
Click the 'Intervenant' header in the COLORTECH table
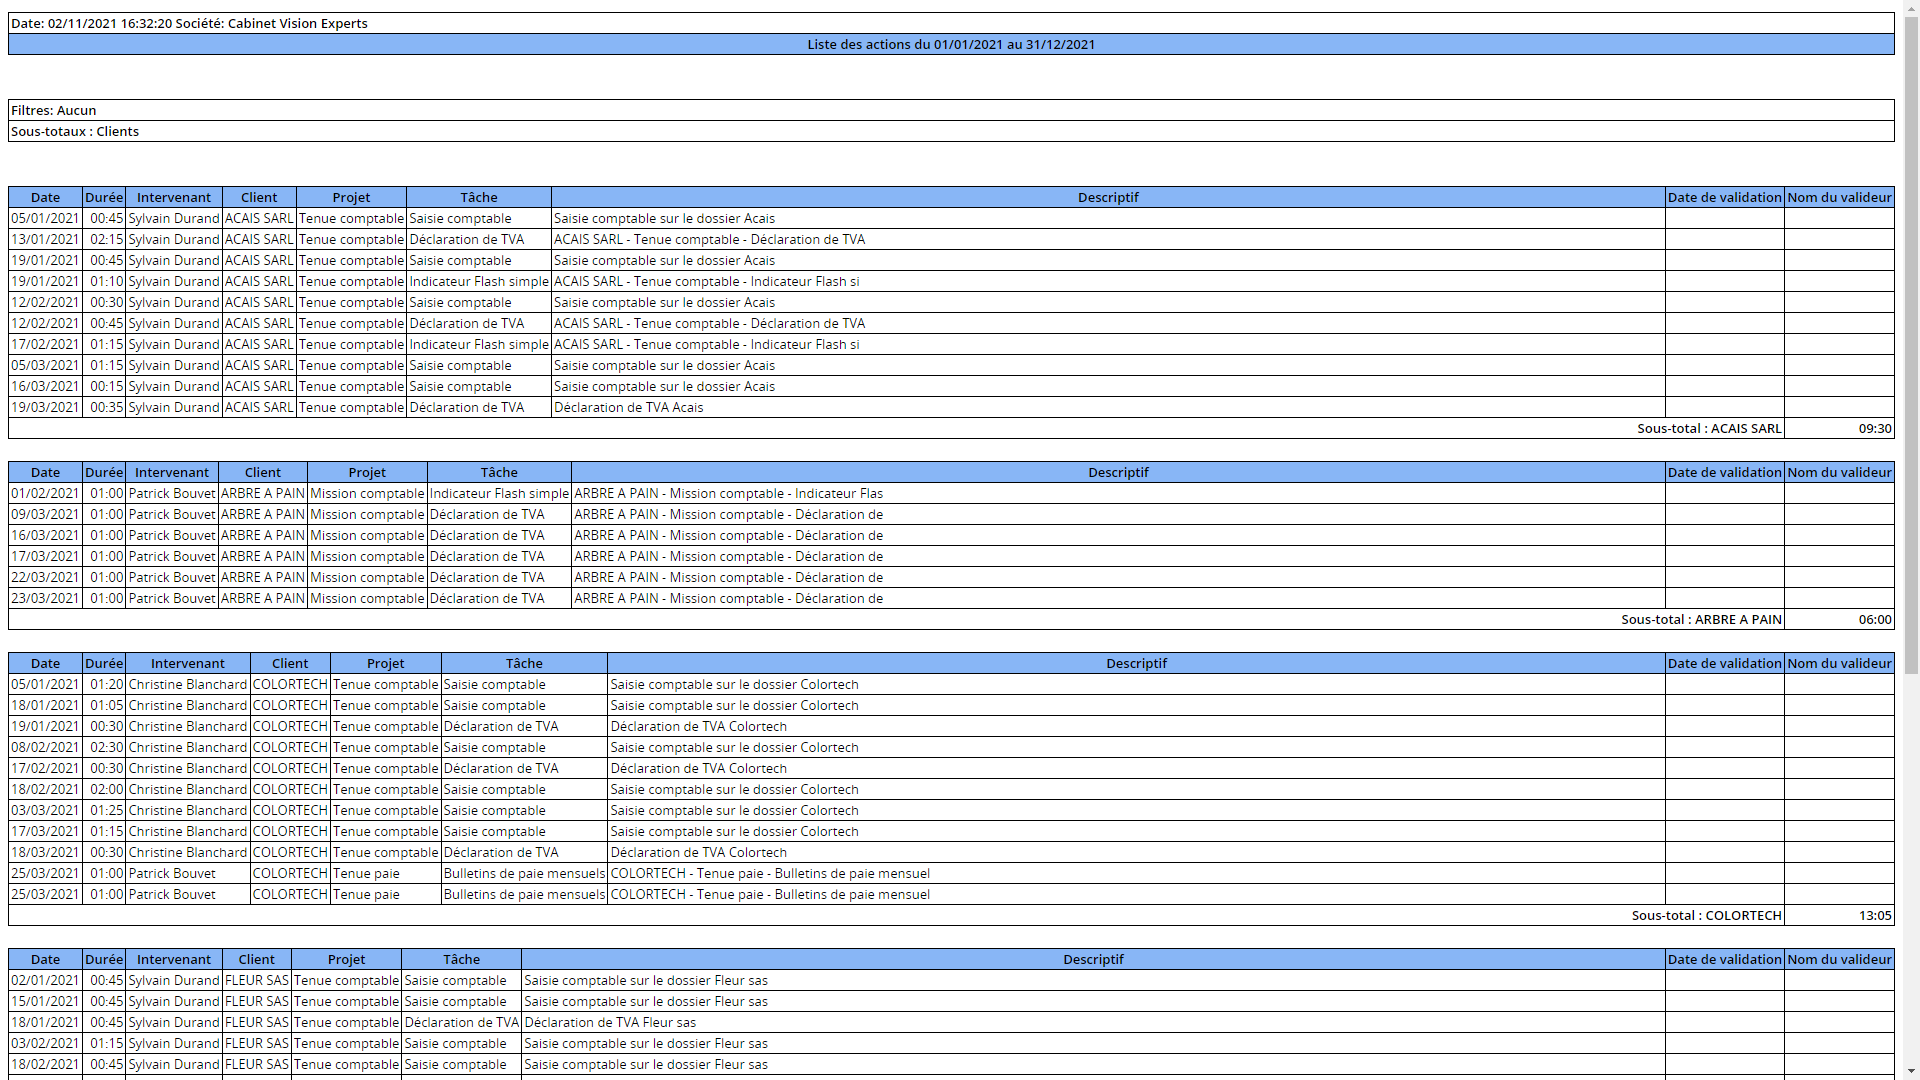[x=187, y=663]
